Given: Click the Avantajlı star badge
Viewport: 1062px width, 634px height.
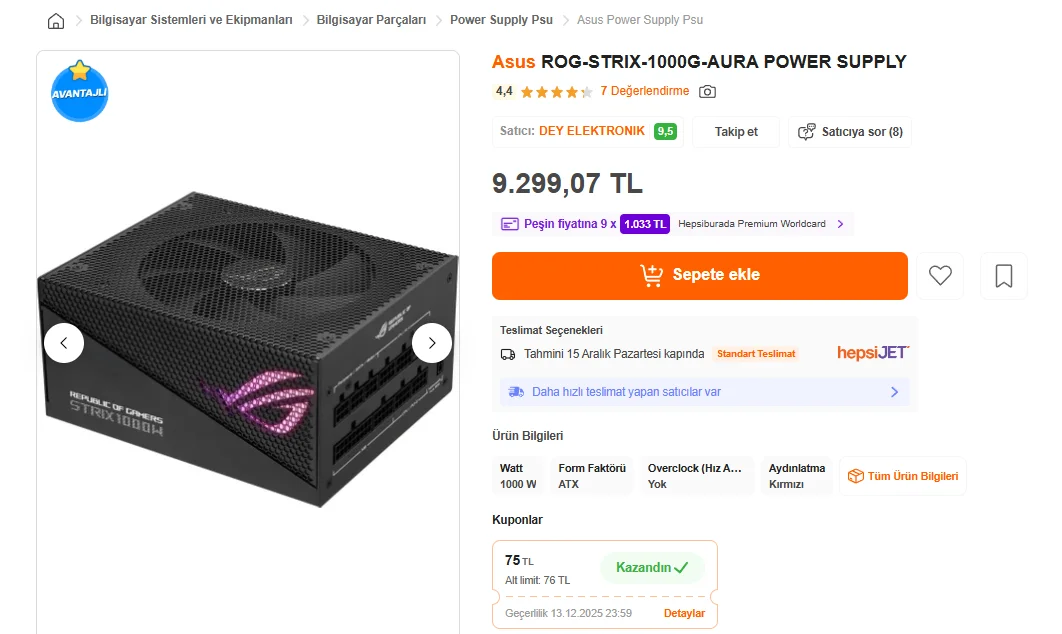Looking at the screenshot, I should tap(79, 92).
